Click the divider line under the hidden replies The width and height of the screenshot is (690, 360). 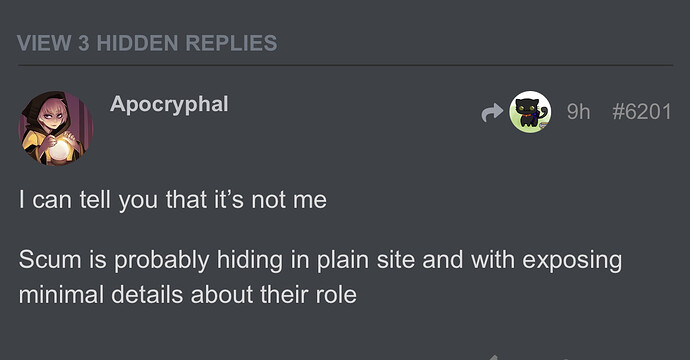[x=345, y=66]
